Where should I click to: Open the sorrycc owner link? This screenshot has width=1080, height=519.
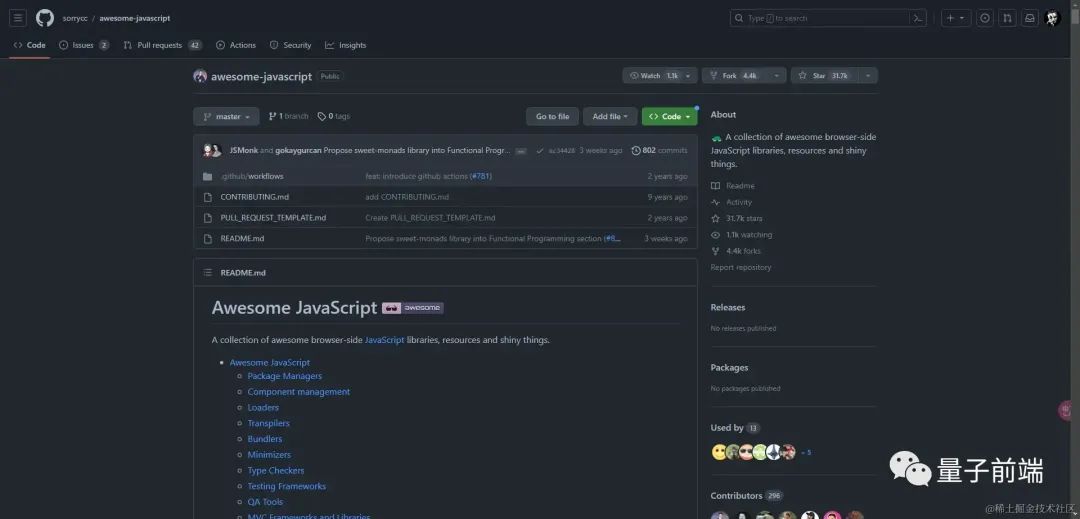tap(75, 19)
